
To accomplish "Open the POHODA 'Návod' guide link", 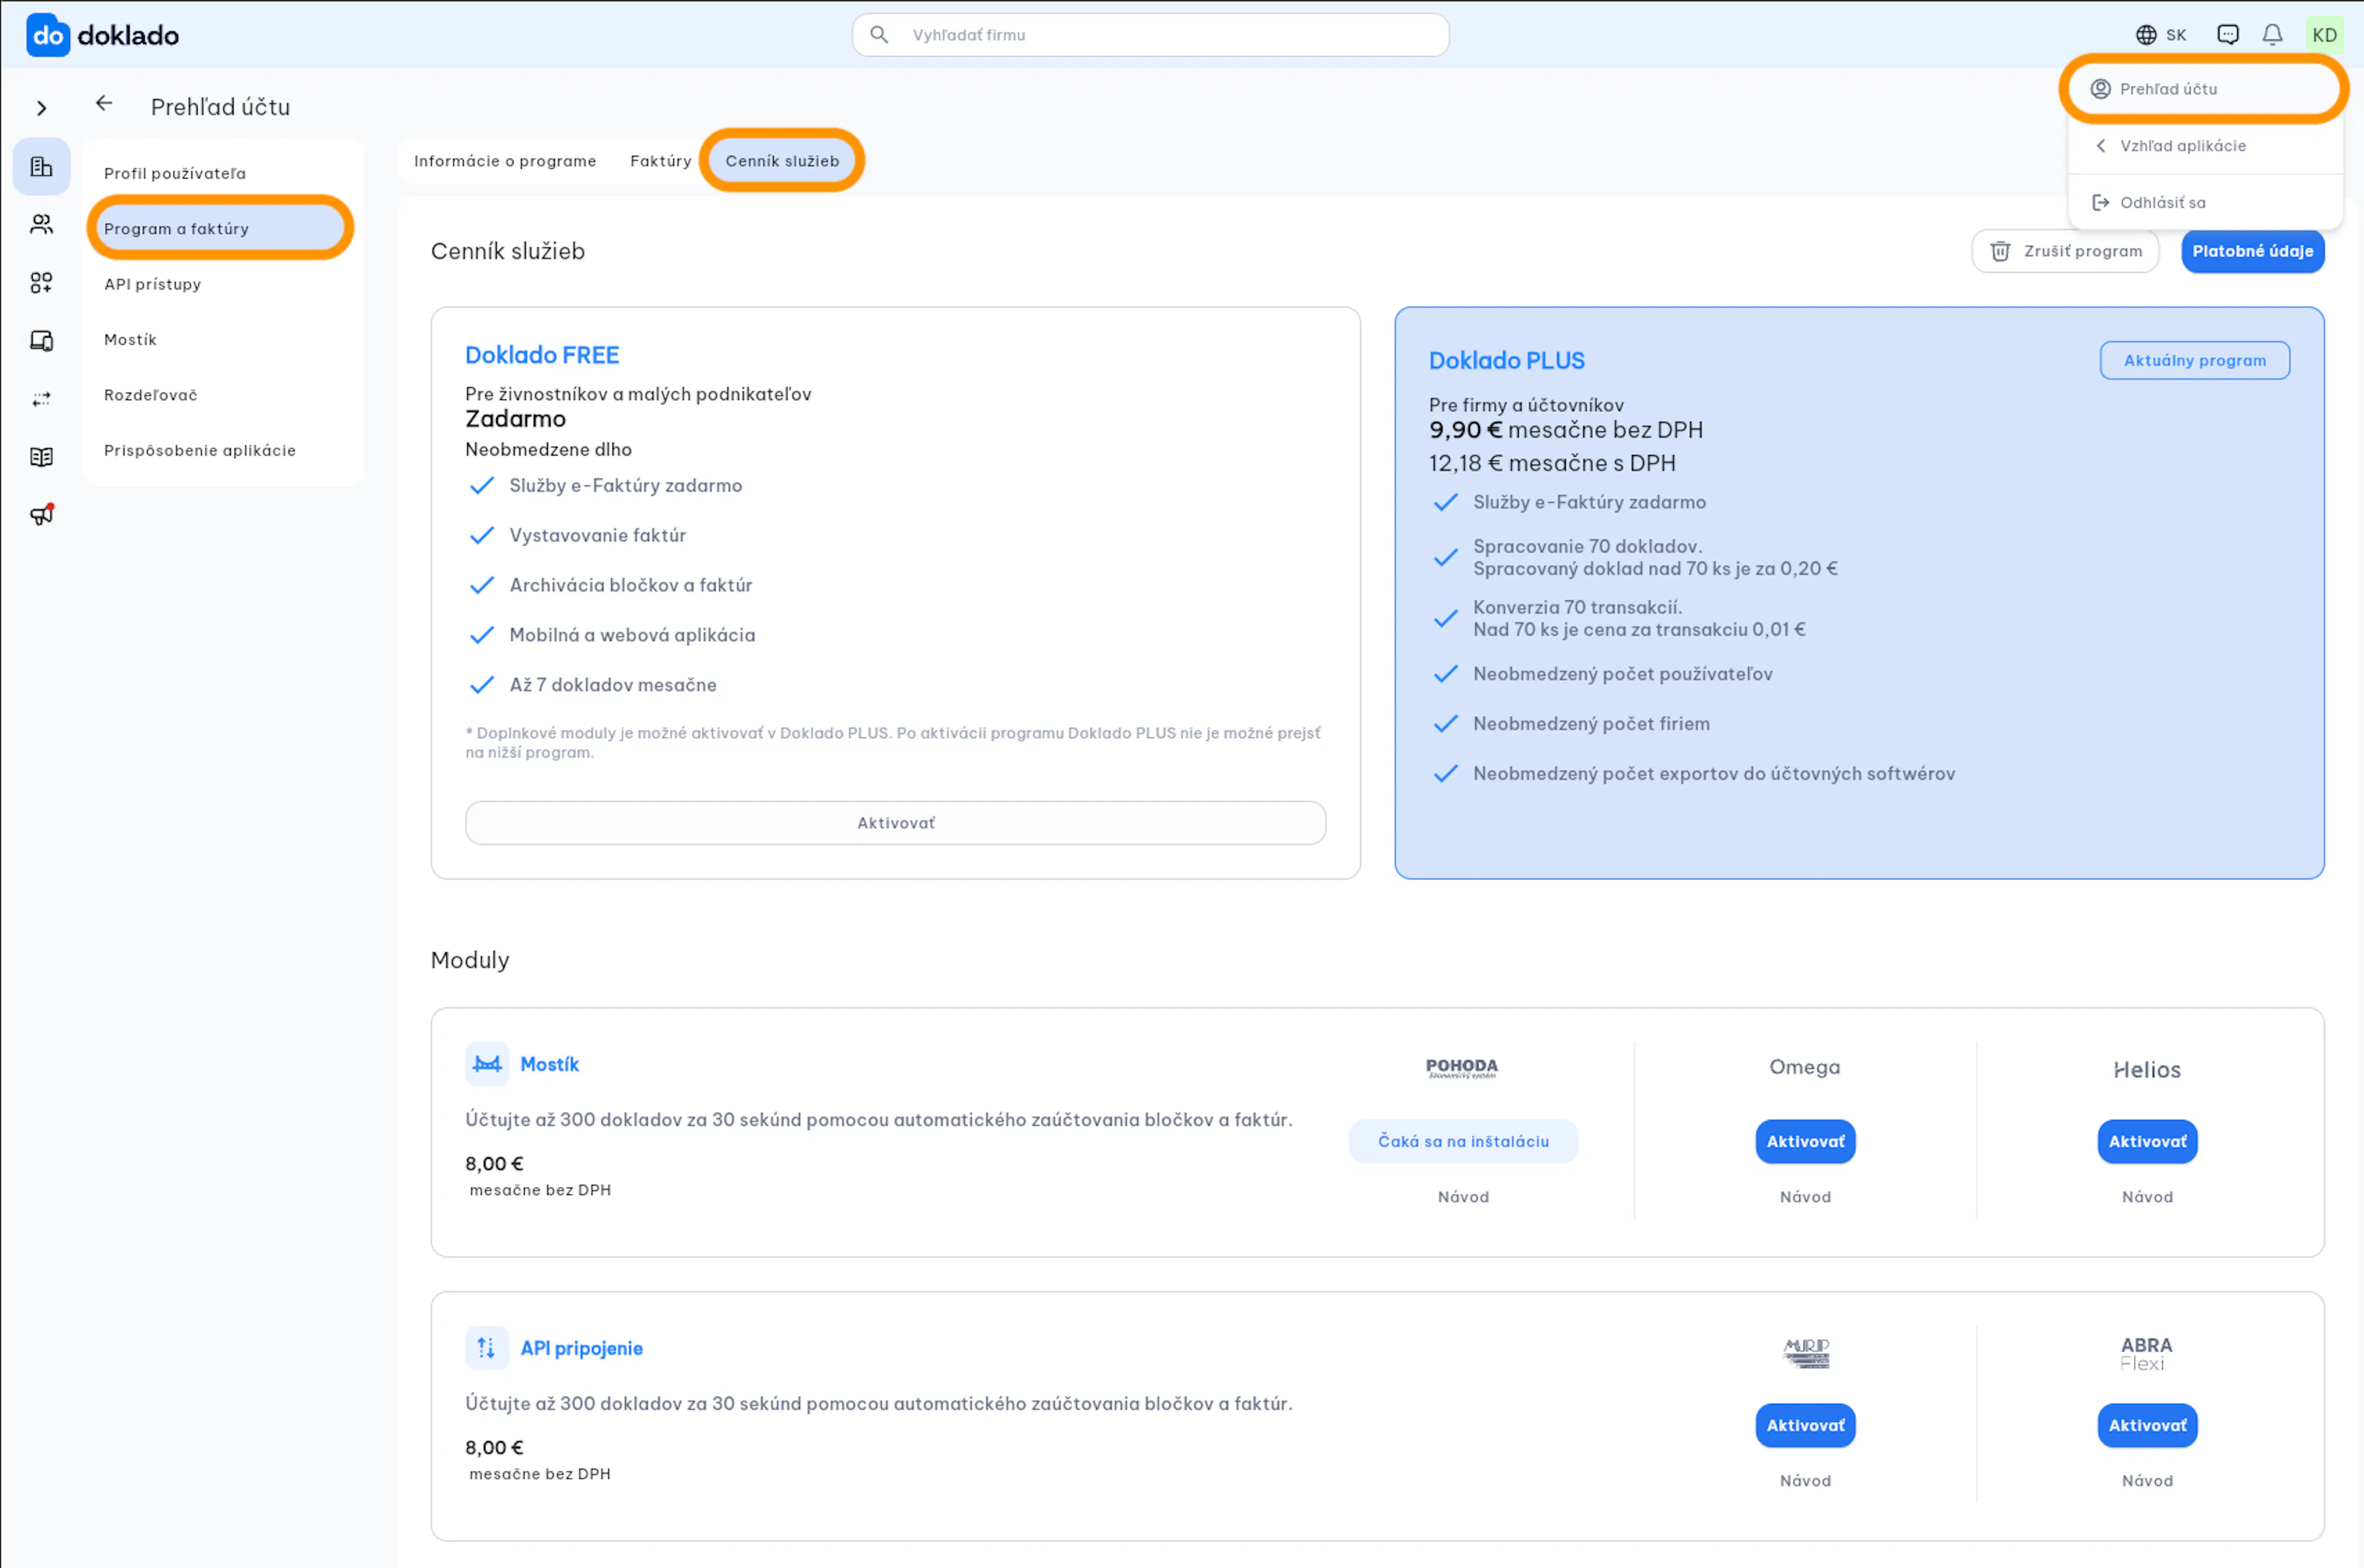I will click(1463, 1197).
